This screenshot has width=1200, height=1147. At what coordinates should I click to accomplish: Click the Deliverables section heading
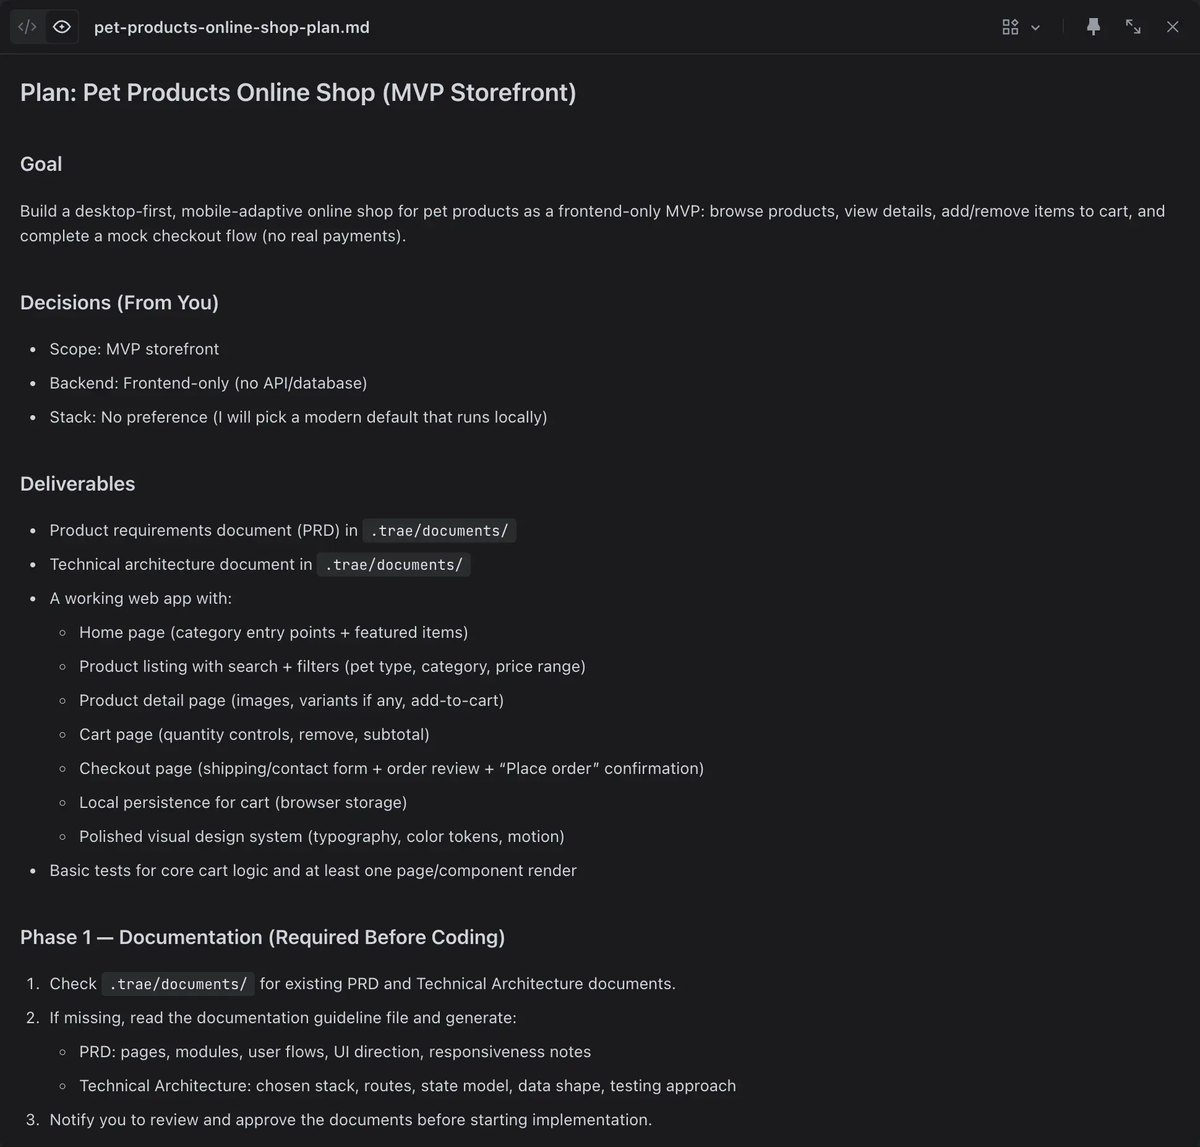(77, 483)
